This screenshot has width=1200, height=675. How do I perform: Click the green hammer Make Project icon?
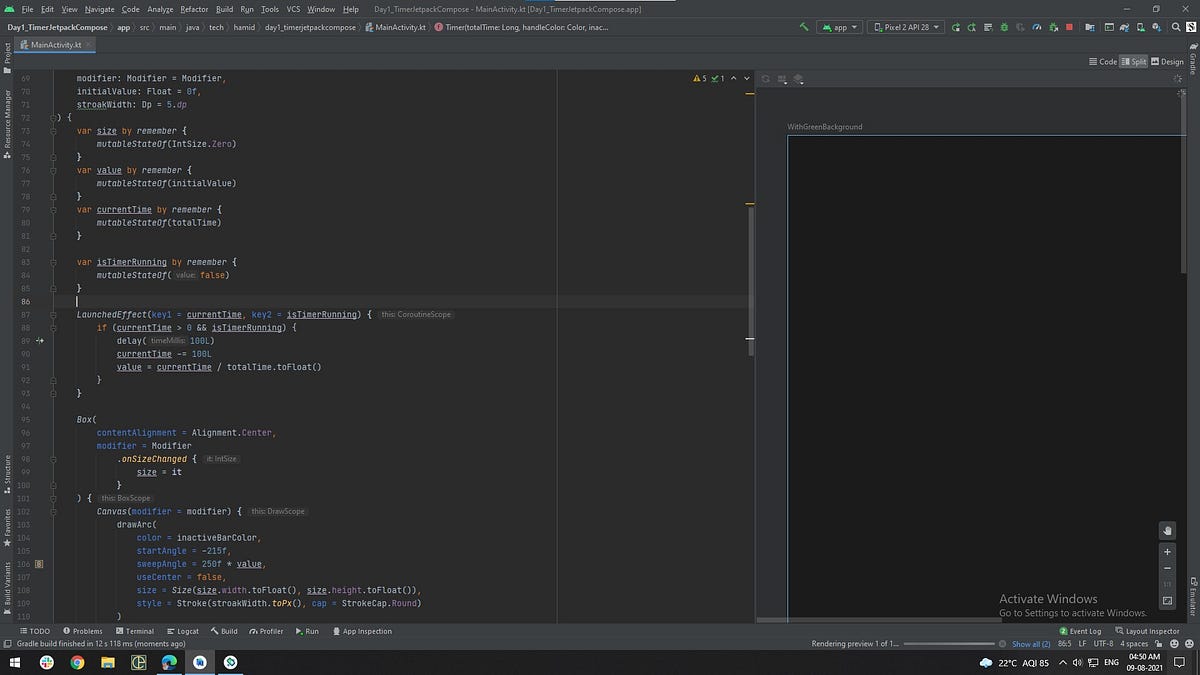pyautogui.click(x=804, y=27)
